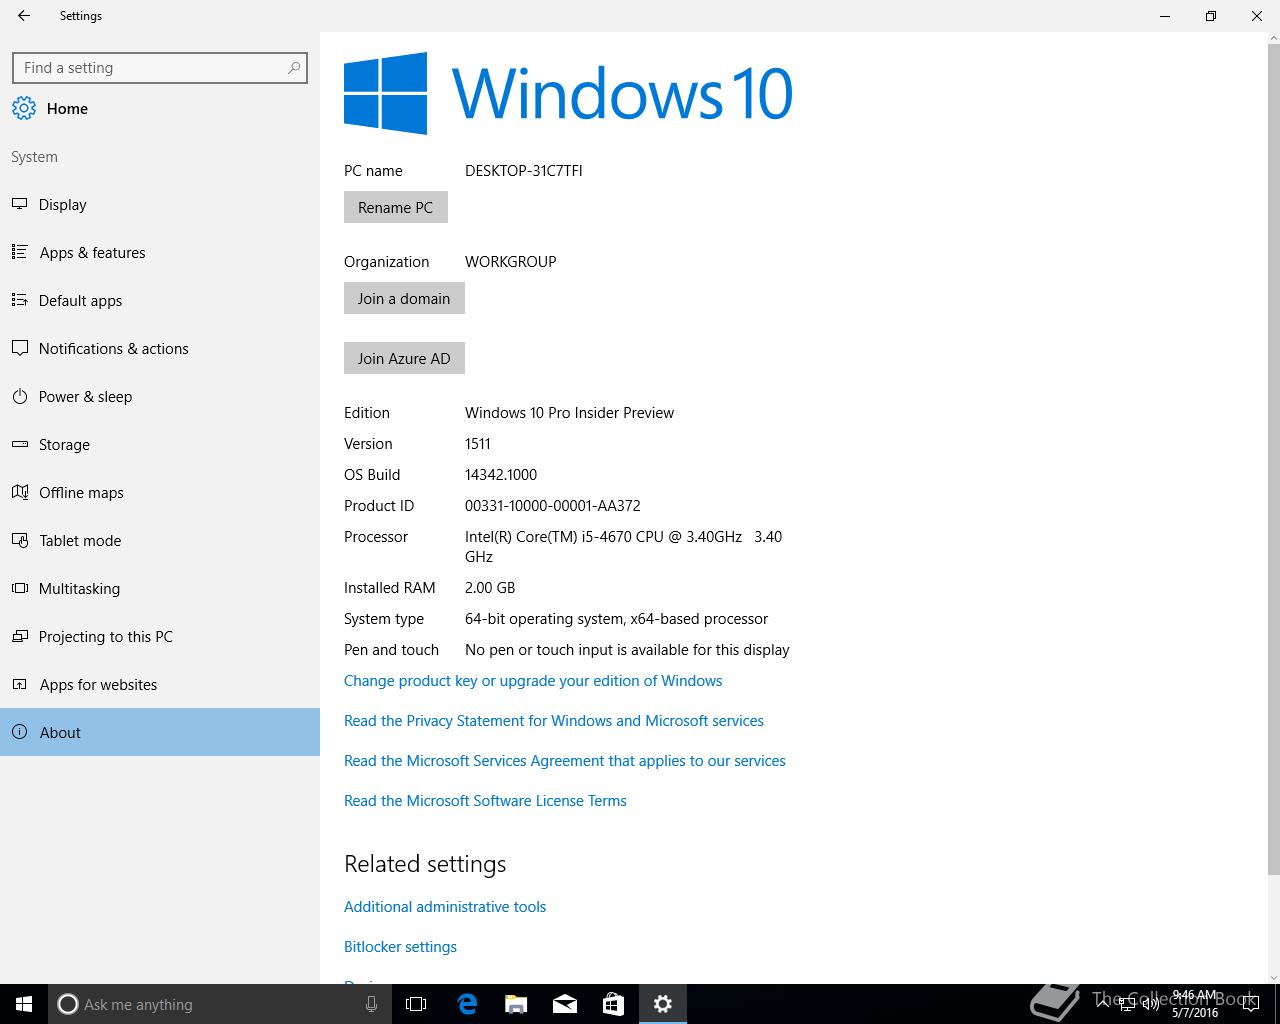Click the WORKGROUP organization value
Image resolution: width=1280 pixels, height=1024 pixels.
(x=511, y=262)
